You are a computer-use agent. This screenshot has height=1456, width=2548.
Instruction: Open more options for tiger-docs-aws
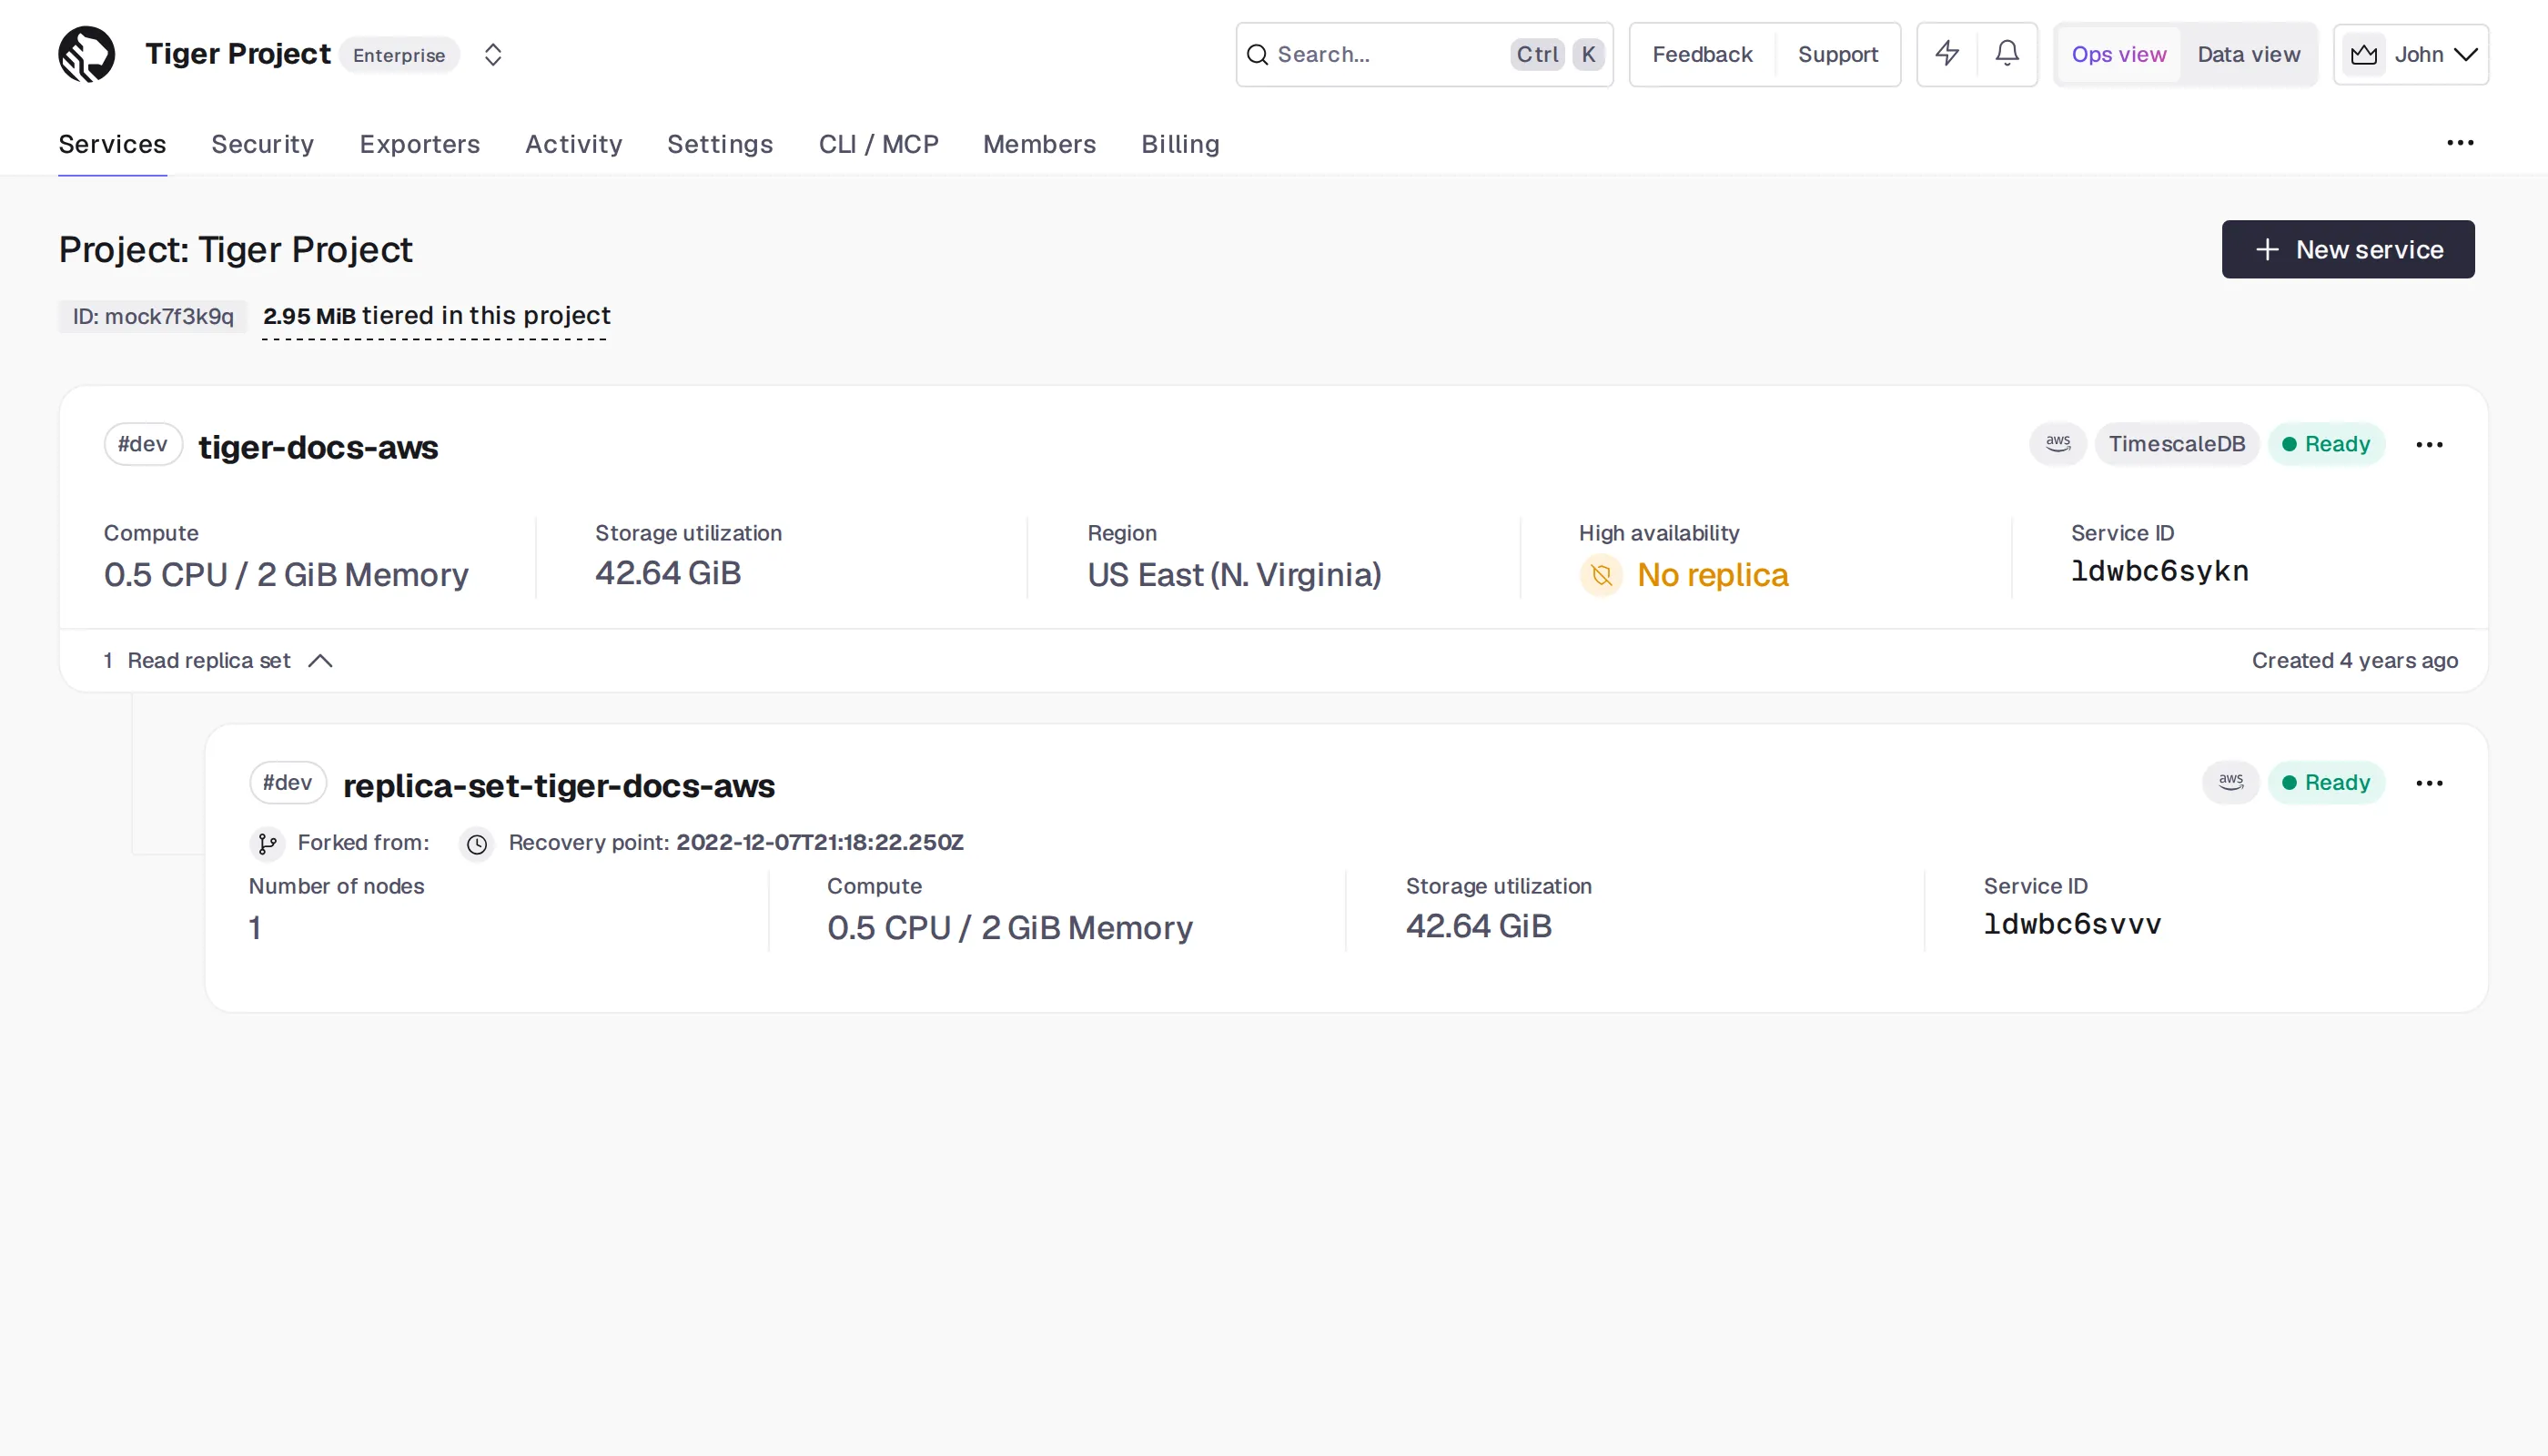pos(2429,444)
